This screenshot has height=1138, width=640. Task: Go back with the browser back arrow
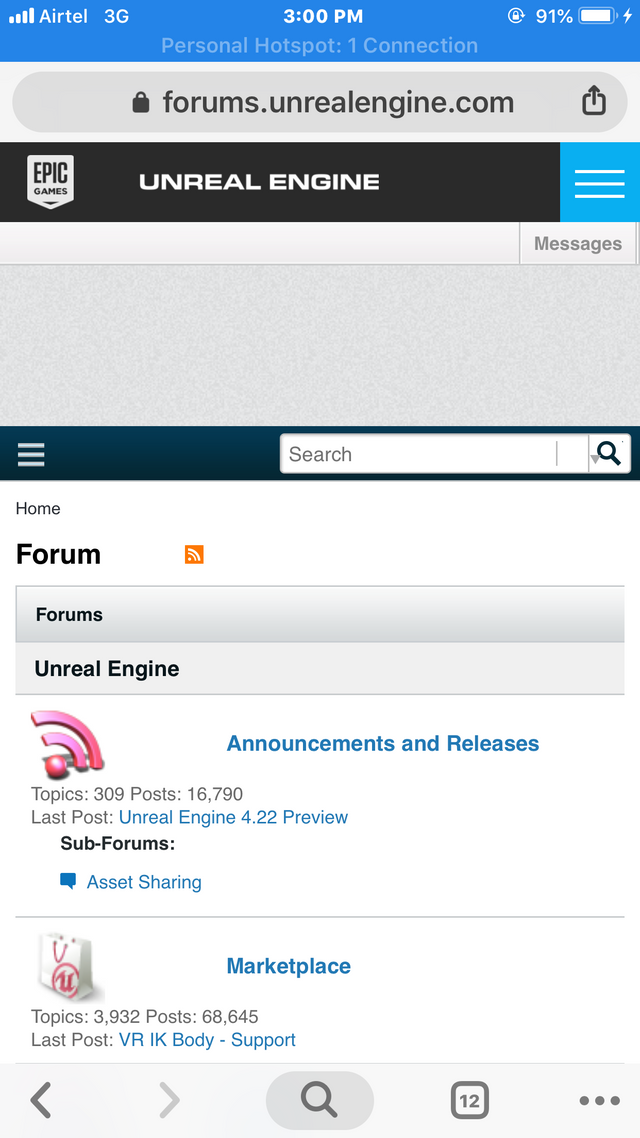(x=41, y=1100)
